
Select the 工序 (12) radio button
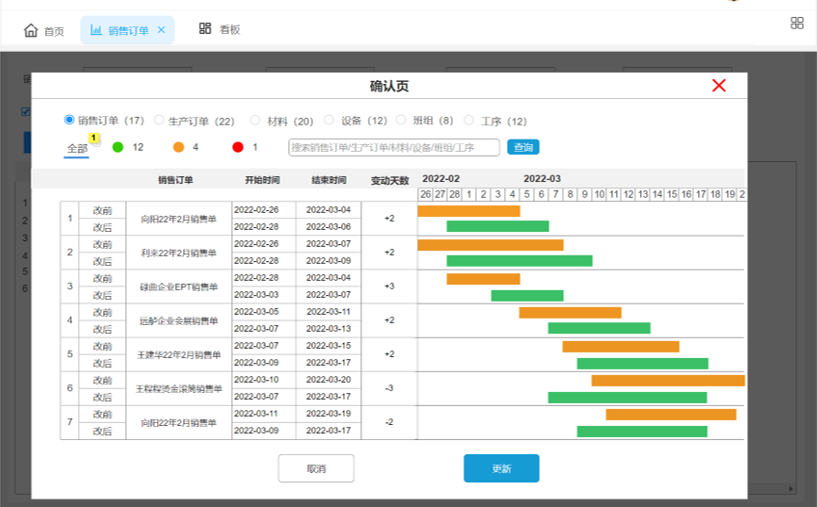(x=469, y=120)
